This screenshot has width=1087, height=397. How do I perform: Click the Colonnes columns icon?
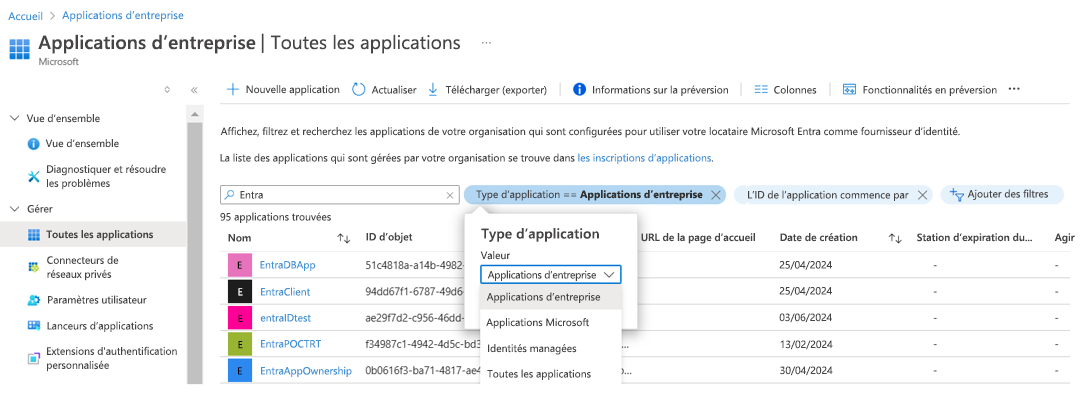(761, 89)
